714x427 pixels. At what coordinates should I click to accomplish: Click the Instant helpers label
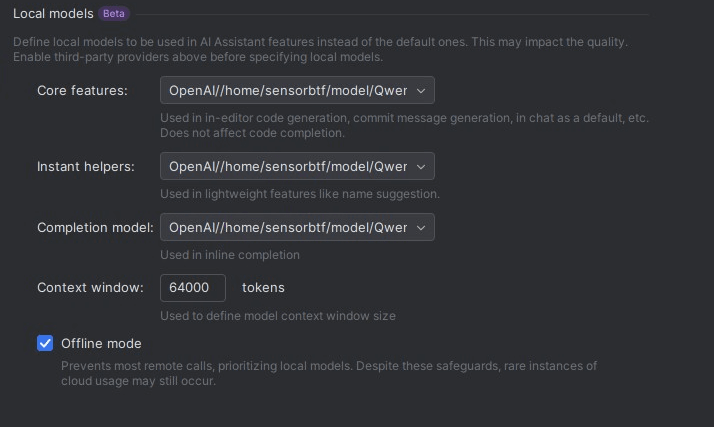click(x=85, y=167)
